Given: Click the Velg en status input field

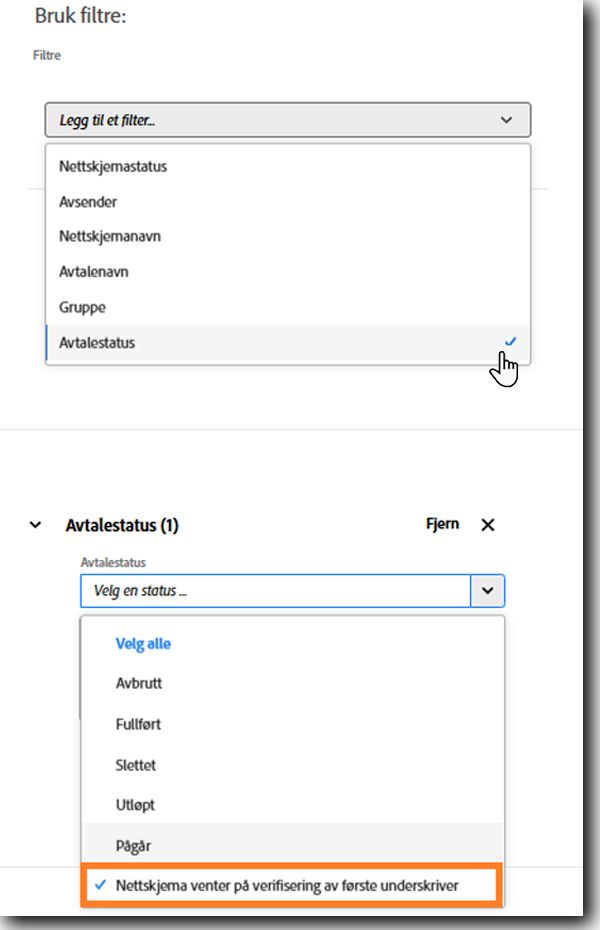Looking at the screenshot, I should [x=276, y=591].
